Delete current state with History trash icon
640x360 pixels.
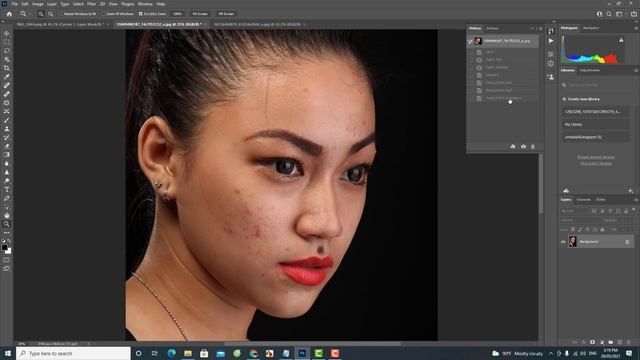[533, 147]
